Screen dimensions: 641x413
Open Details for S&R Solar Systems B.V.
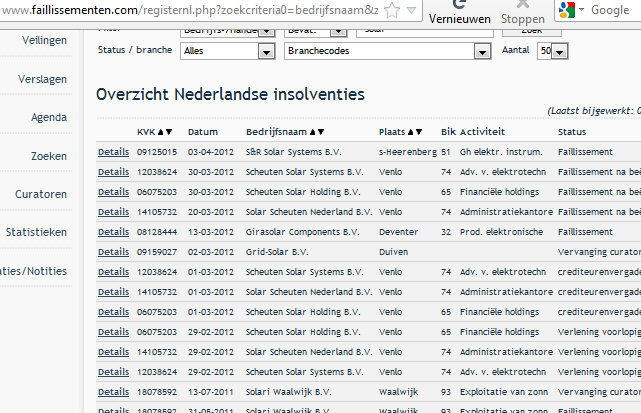point(113,152)
